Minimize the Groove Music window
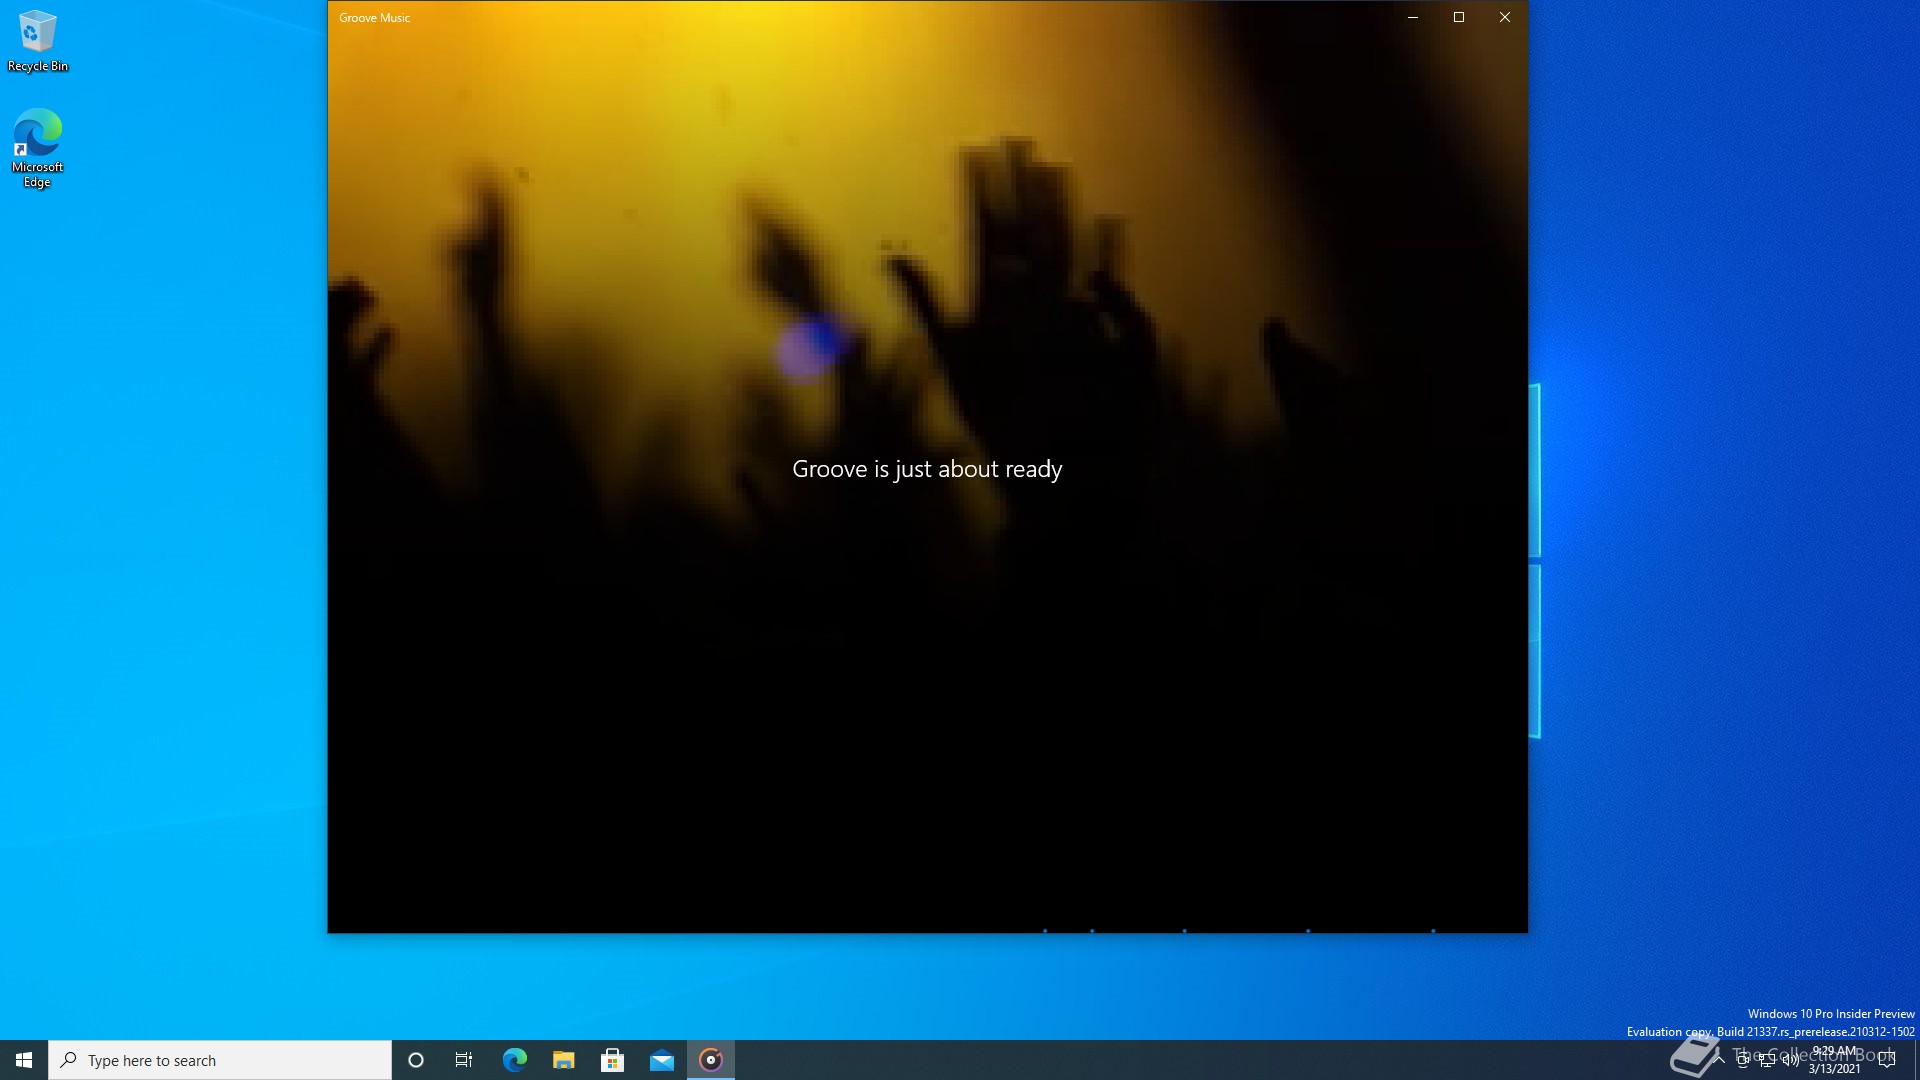Image resolution: width=1920 pixels, height=1080 pixels. [1413, 17]
